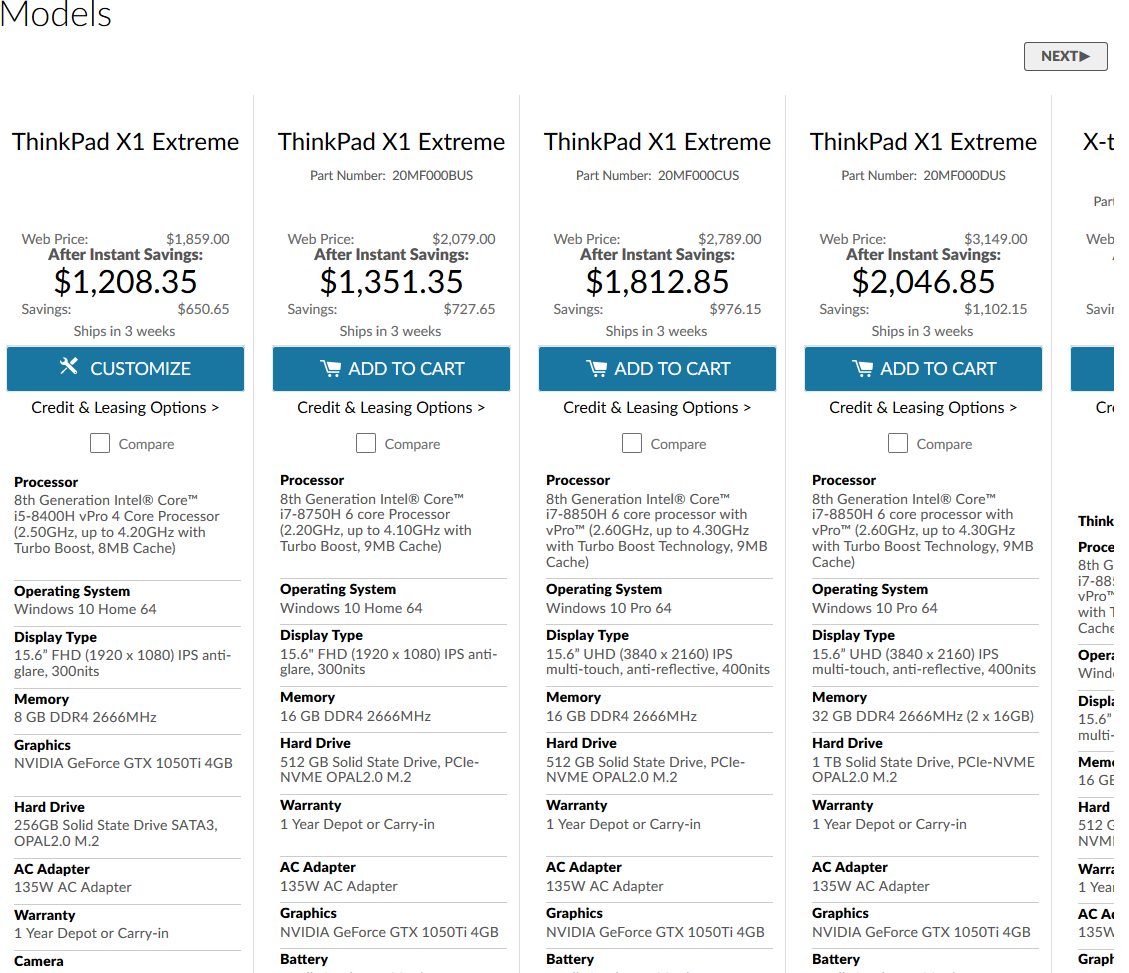Tick Compare checkbox for the $1,208.35 model

100,443
